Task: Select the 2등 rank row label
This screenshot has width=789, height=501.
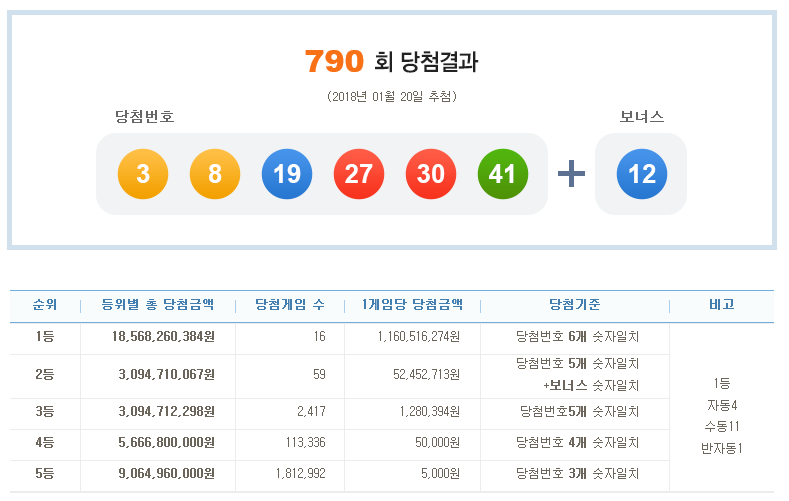Action: (45, 375)
